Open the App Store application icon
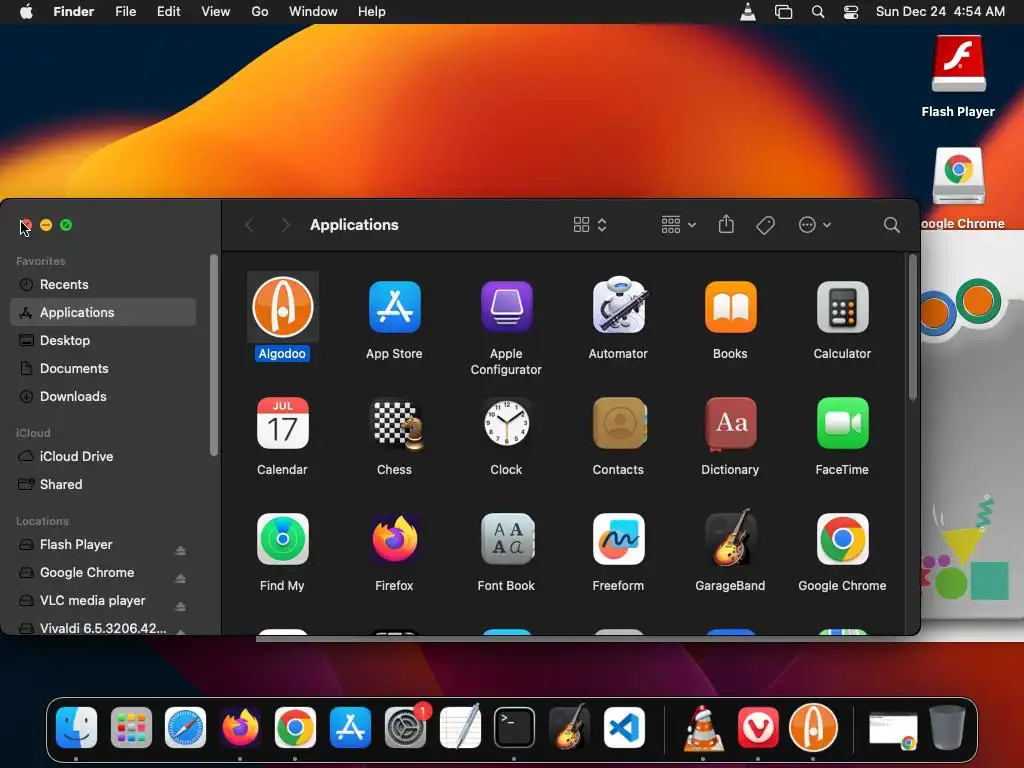 tap(394, 307)
